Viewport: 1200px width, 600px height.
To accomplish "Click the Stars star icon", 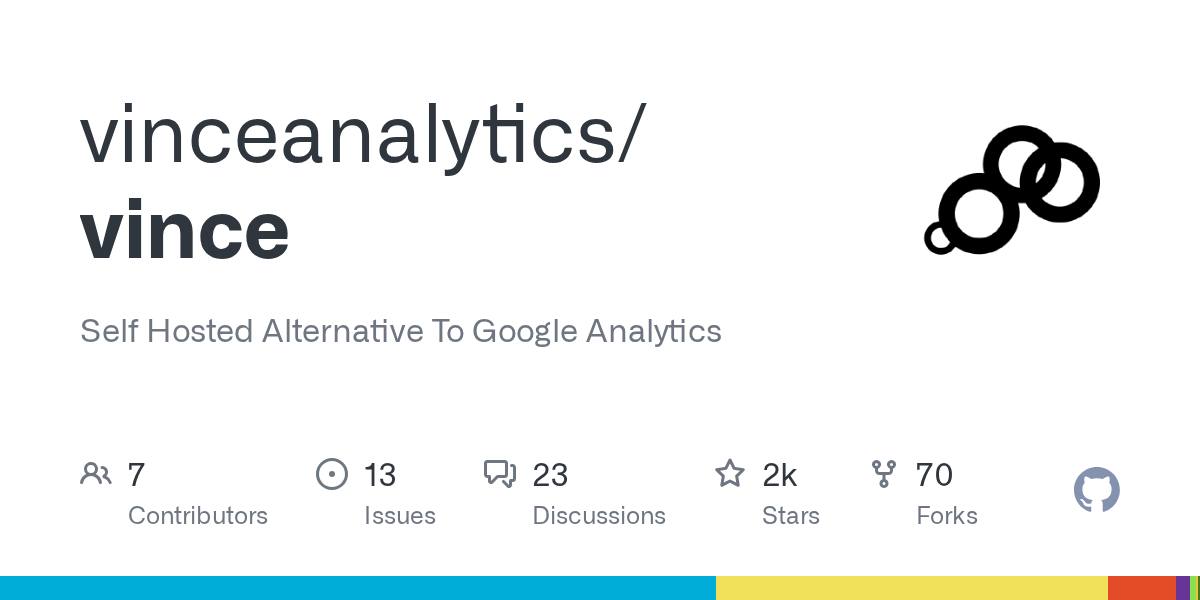I will point(730,474).
